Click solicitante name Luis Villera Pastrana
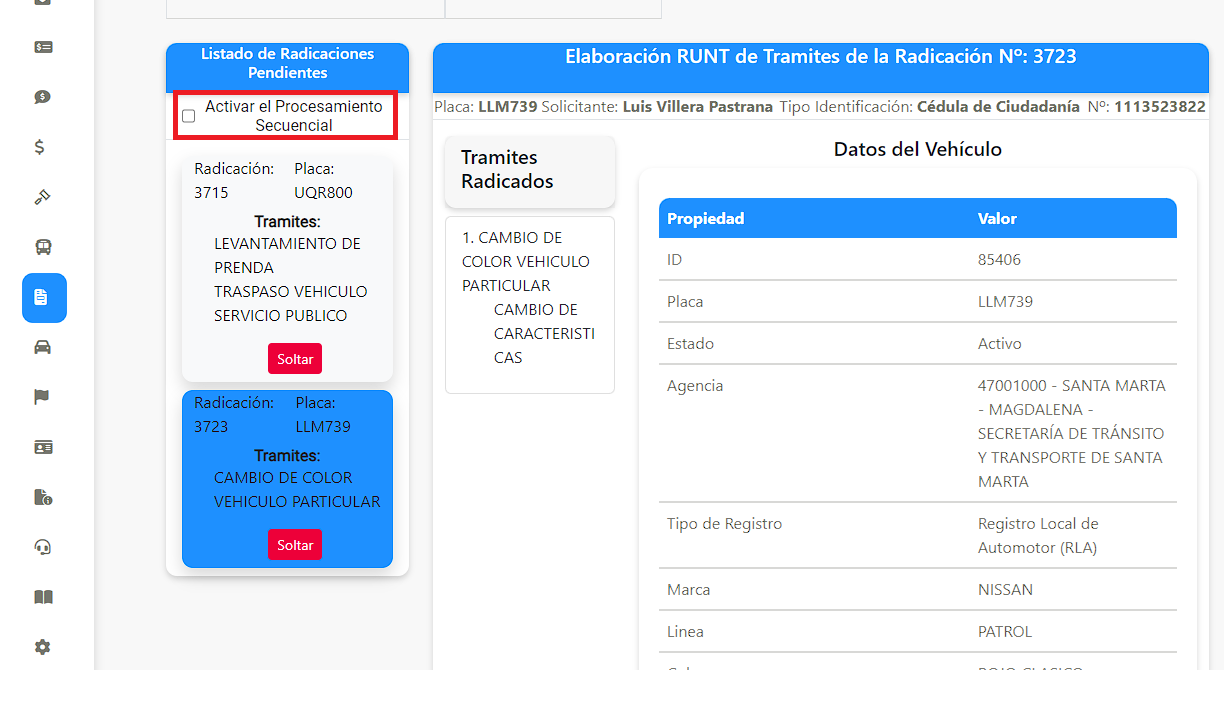Image resolution: width=1224 pixels, height=702 pixels. [698, 106]
